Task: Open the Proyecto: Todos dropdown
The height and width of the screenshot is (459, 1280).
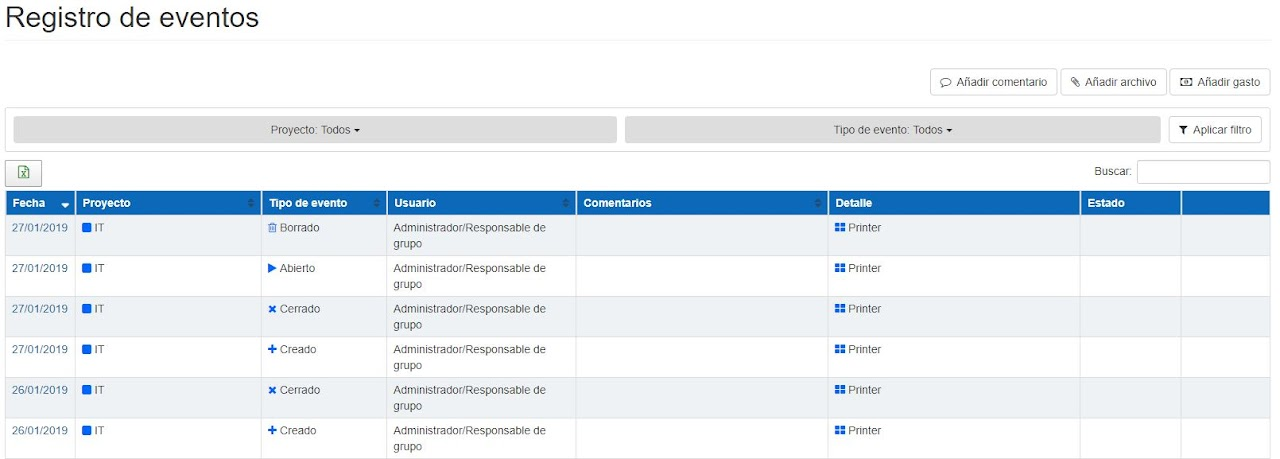Action: [x=315, y=130]
